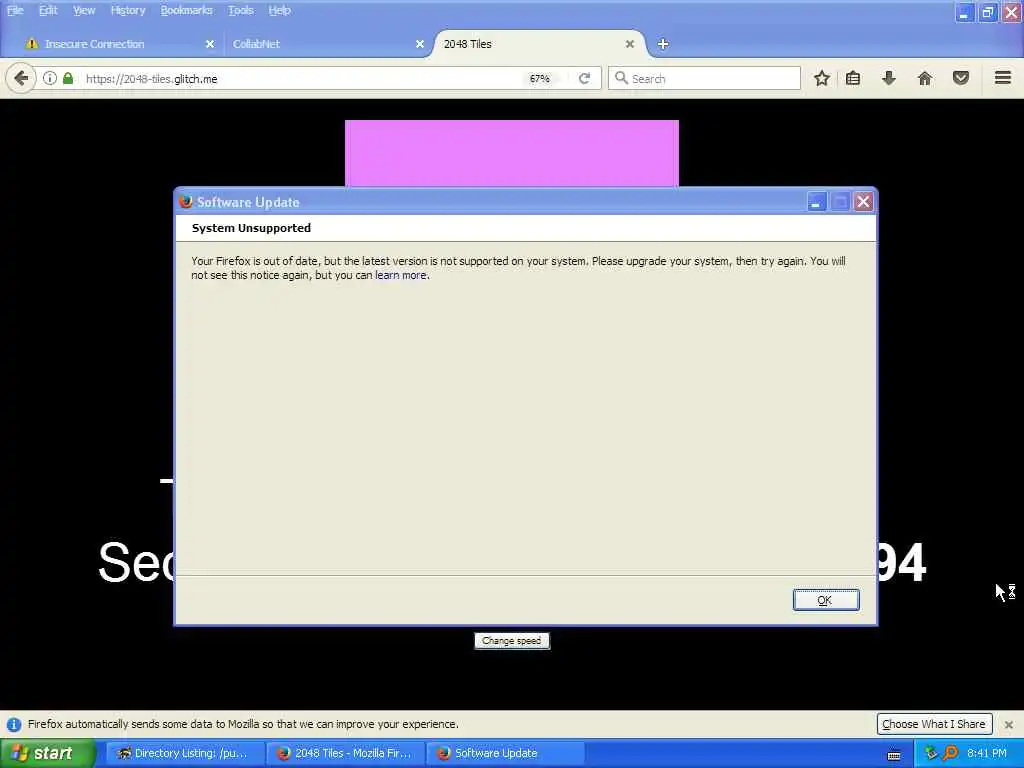Close the Insecure Connection tab
The height and width of the screenshot is (768, 1024).
point(210,44)
